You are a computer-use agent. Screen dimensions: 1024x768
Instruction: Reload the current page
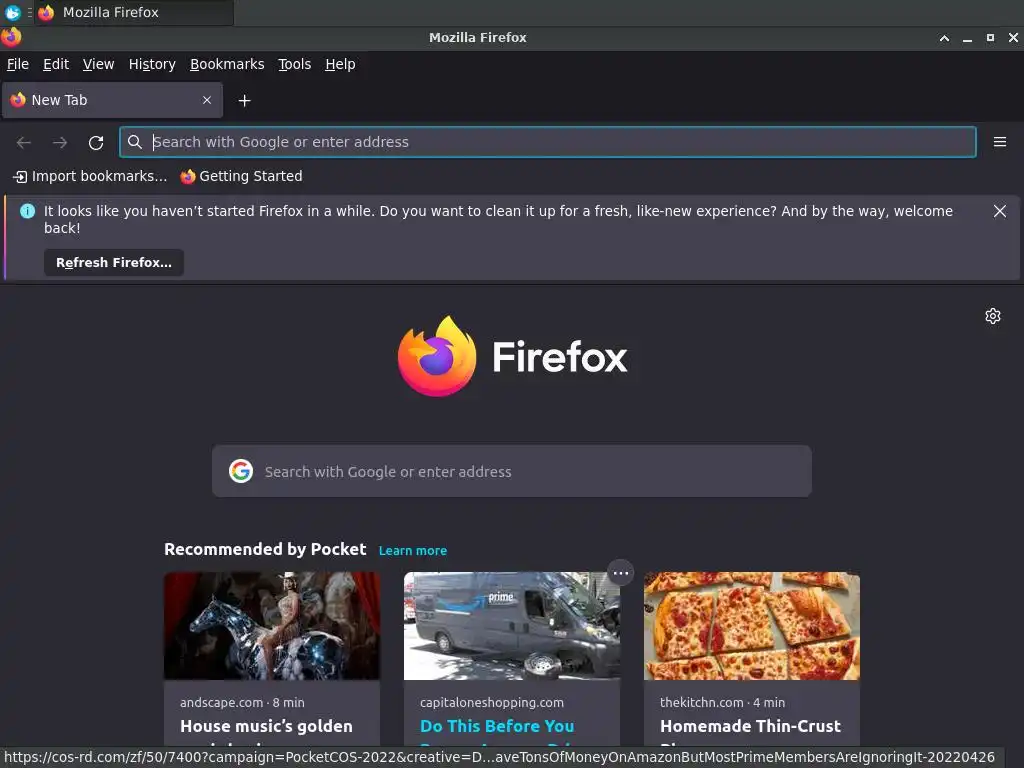(96, 142)
